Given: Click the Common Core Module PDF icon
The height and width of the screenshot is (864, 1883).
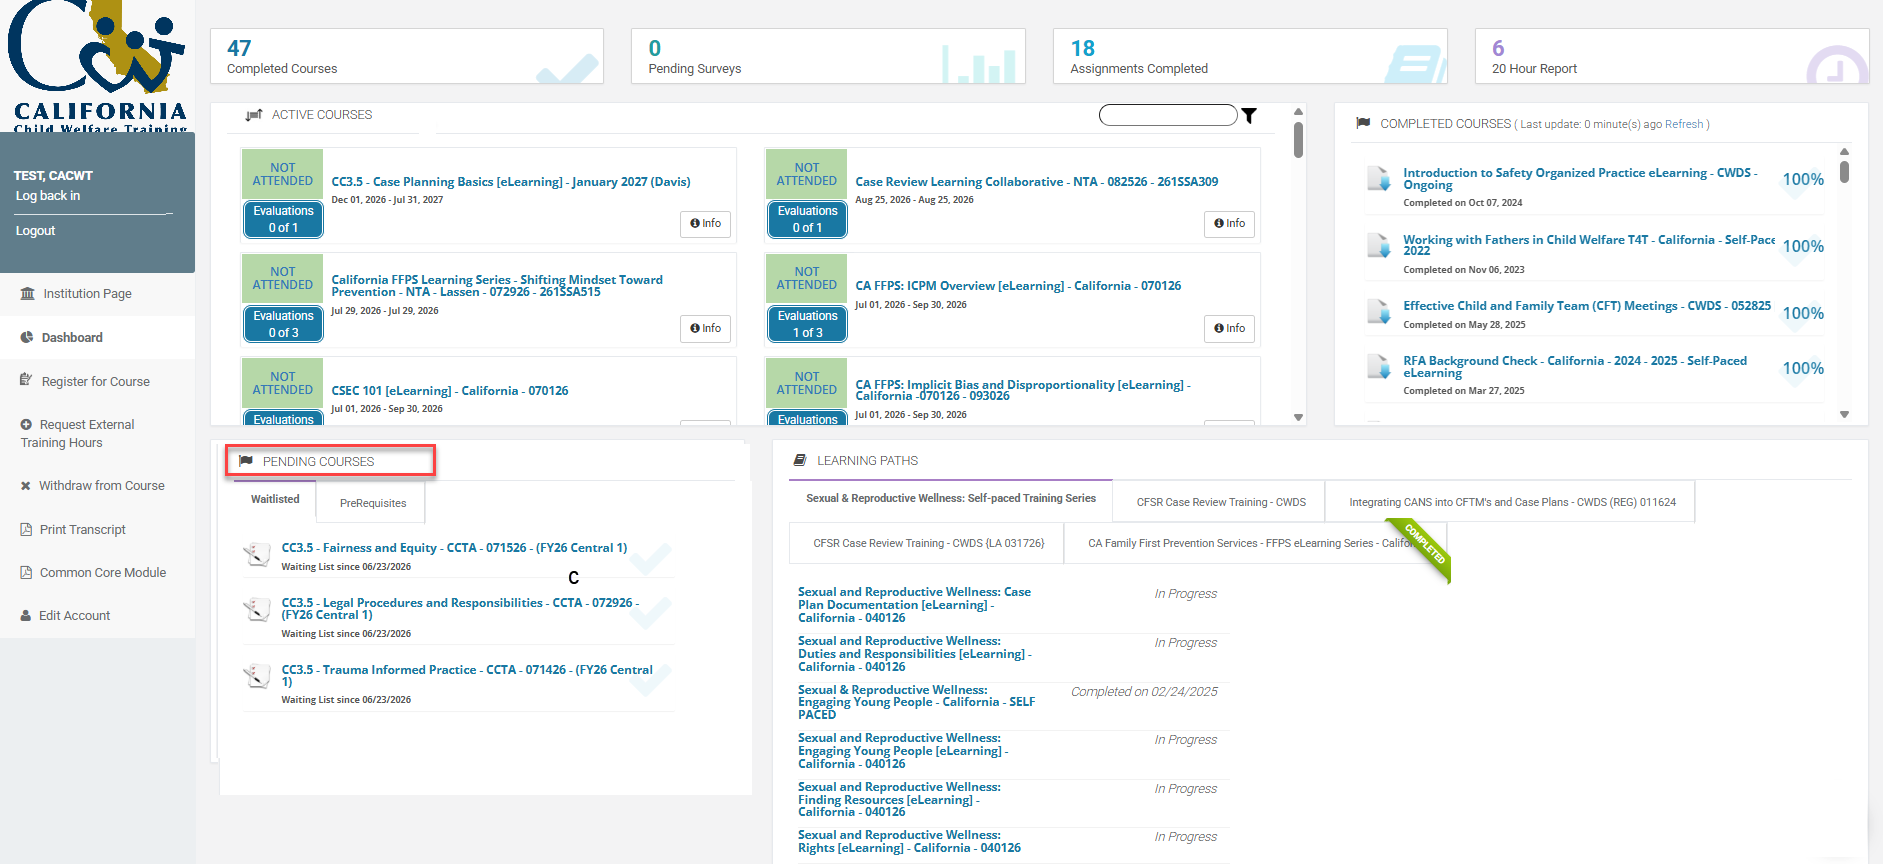Looking at the screenshot, I should tap(26, 572).
